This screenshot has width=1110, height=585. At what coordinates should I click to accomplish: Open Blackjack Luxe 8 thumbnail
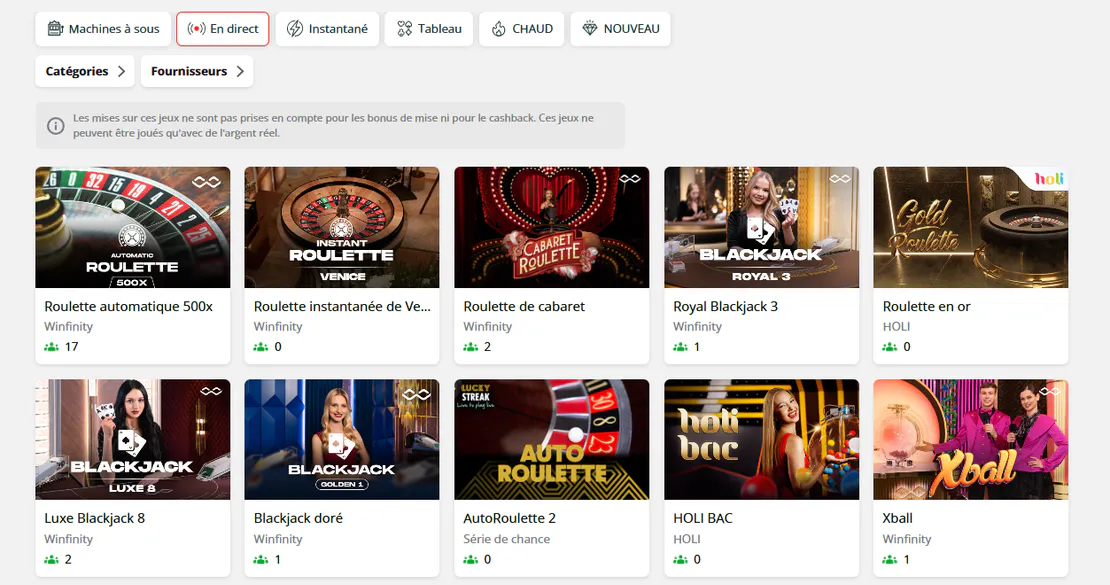click(x=132, y=440)
